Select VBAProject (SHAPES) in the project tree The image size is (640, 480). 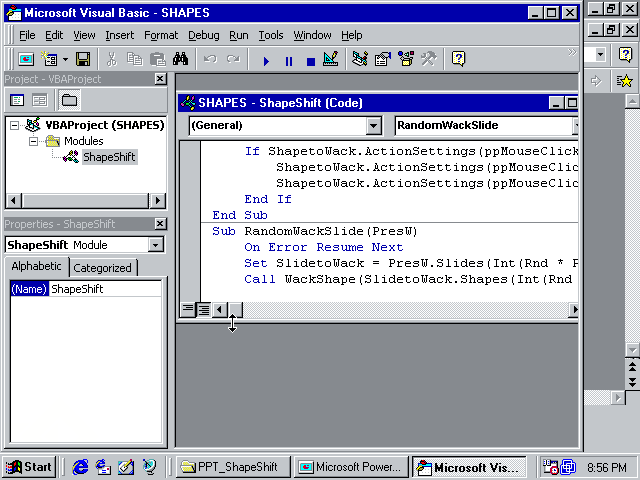[x=105, y=125]
